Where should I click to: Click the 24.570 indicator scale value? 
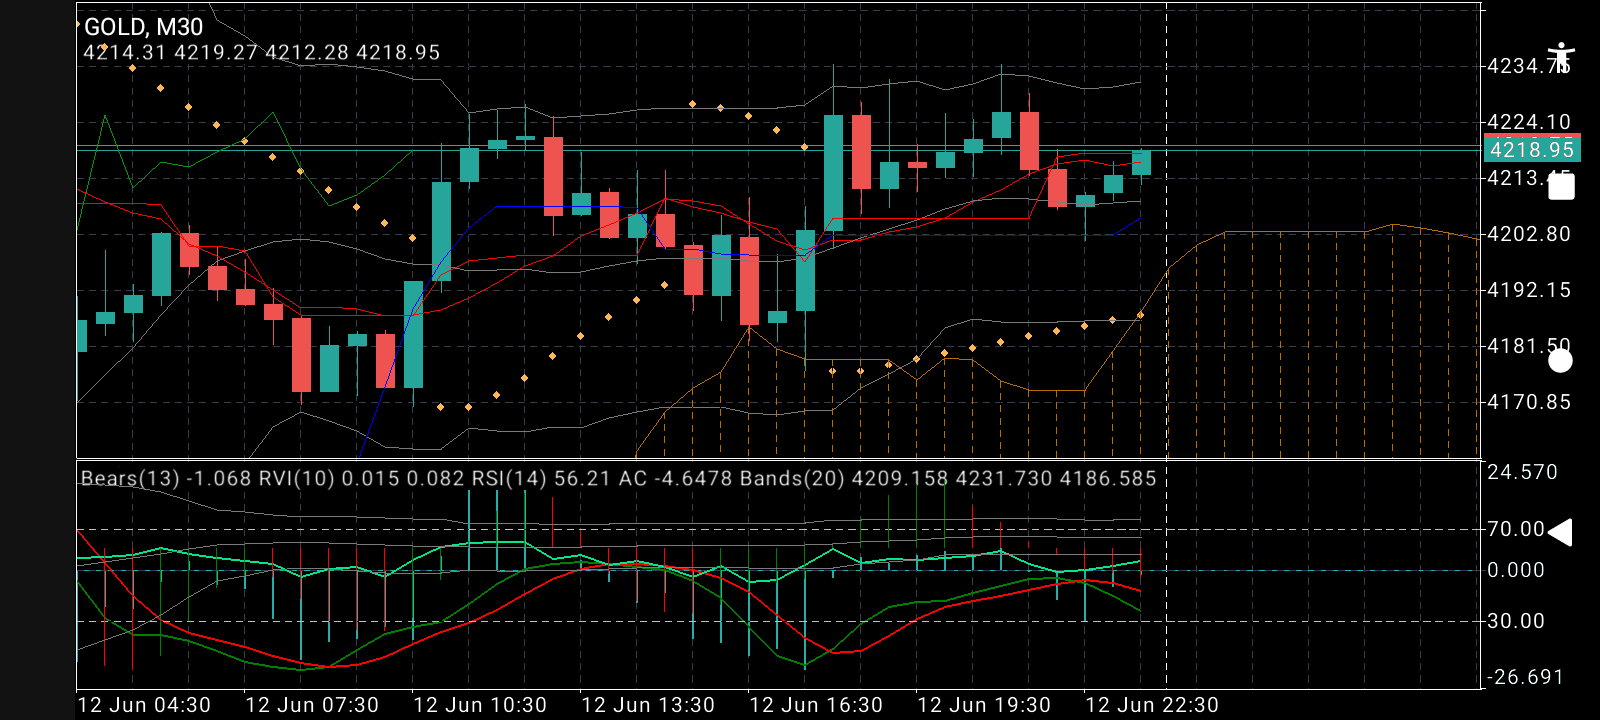coord(1522,472)
